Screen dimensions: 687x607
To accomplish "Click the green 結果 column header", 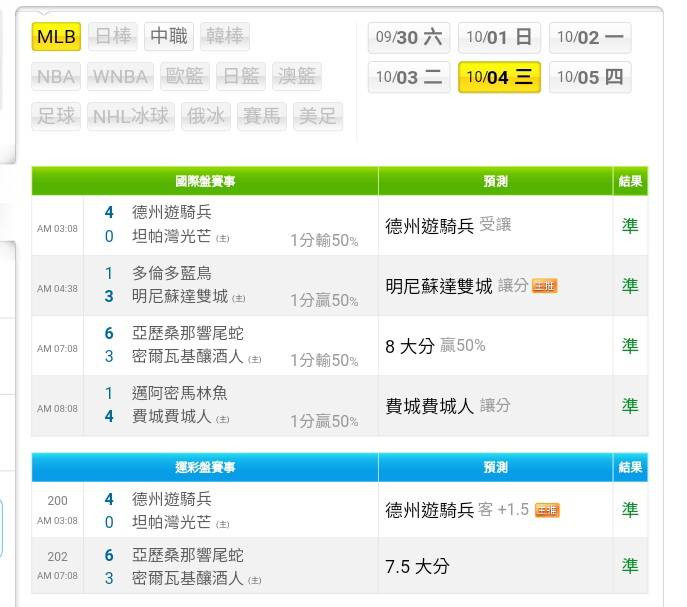I will tap(630, 181).
